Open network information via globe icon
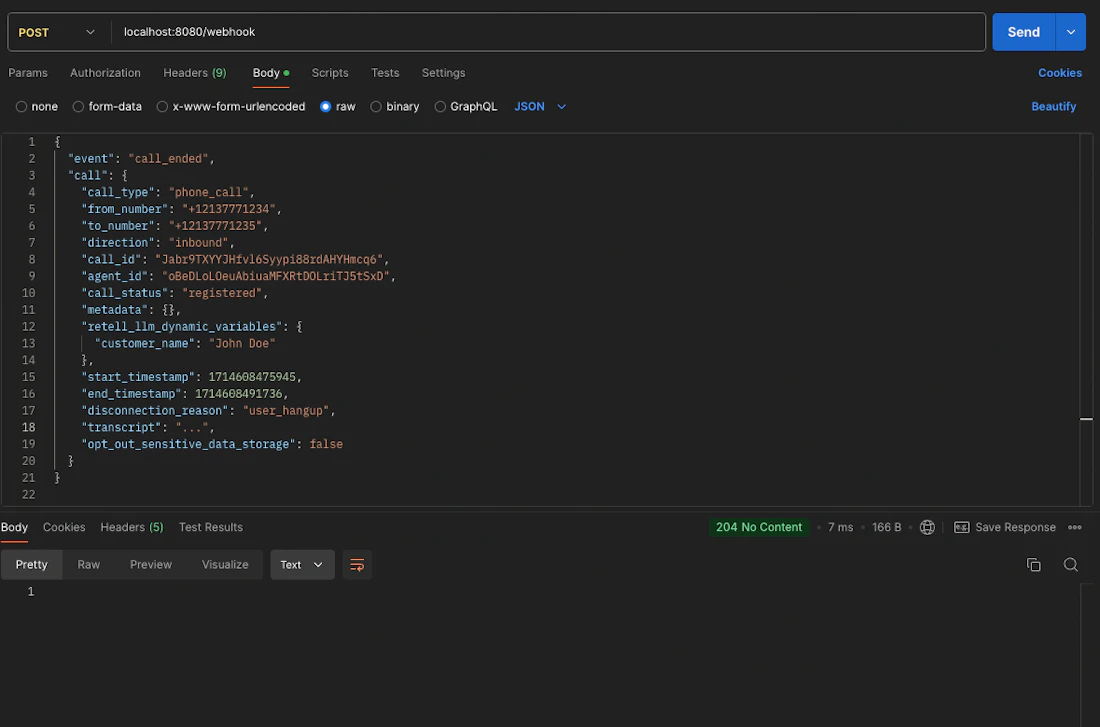This screenshot has width=1100, height=727. 927,527
